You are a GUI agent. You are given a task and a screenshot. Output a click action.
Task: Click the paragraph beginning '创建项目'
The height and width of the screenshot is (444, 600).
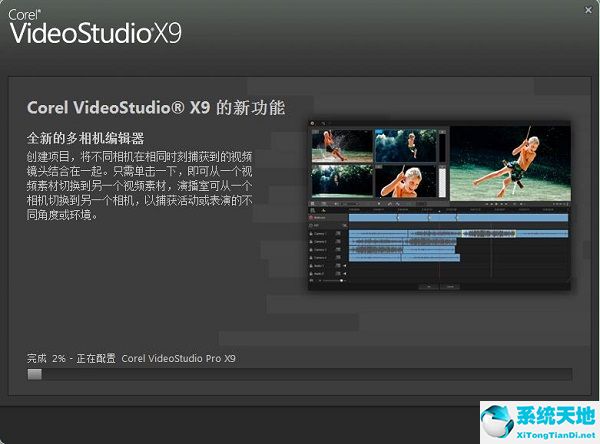click(x=139, y=186)
